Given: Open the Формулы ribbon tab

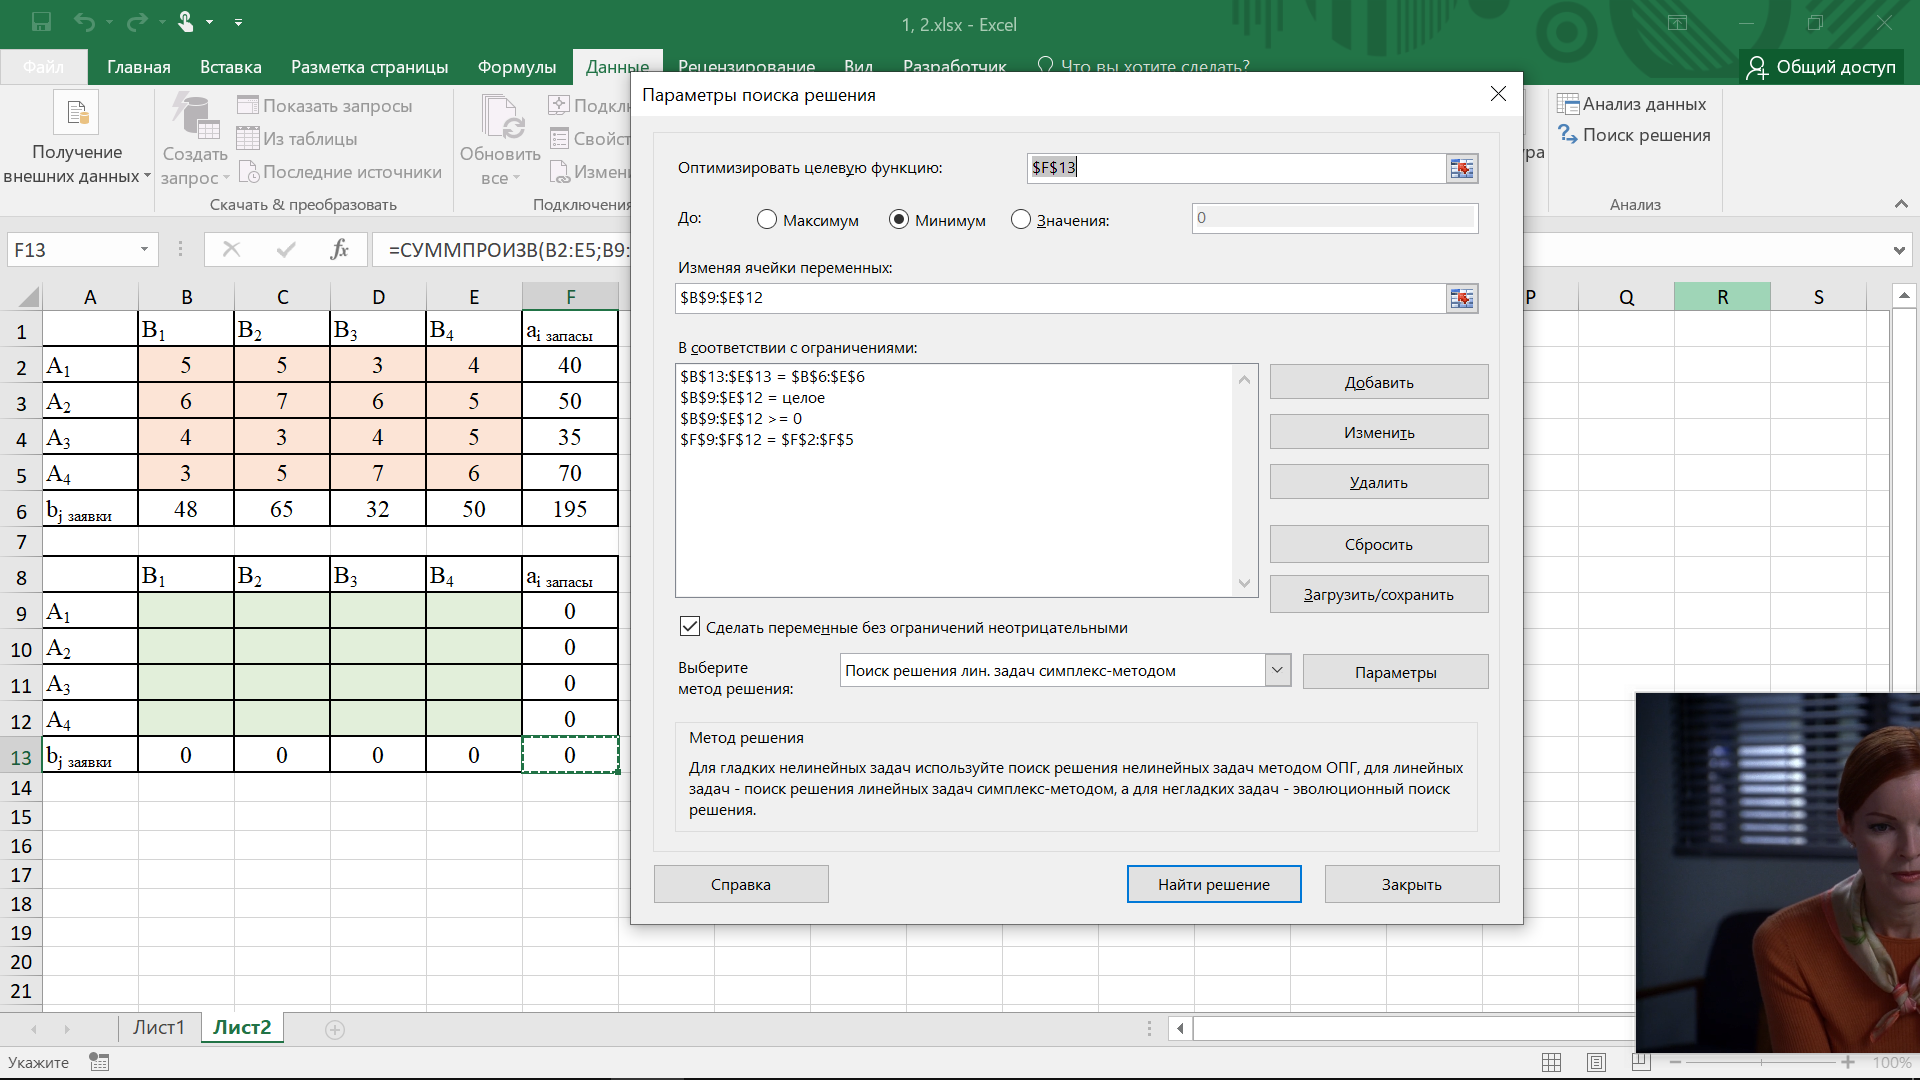Looking at the screenshot, I should click(516, 67).
